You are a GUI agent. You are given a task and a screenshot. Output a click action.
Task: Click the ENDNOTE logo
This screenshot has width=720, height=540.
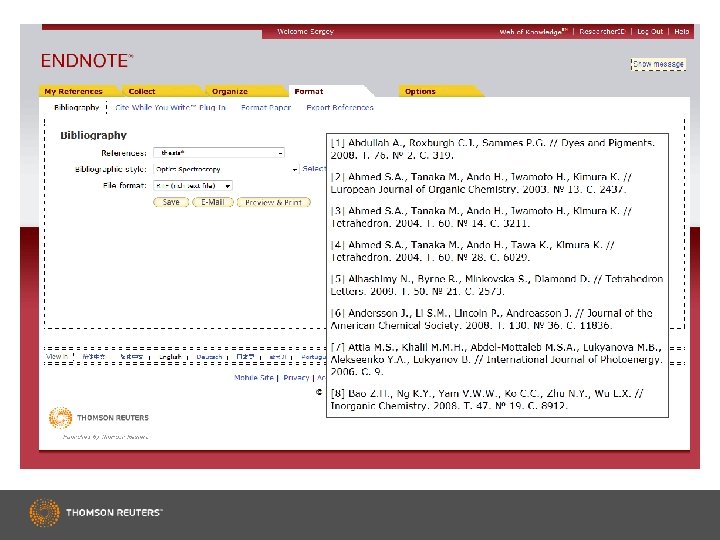point(87,61)
